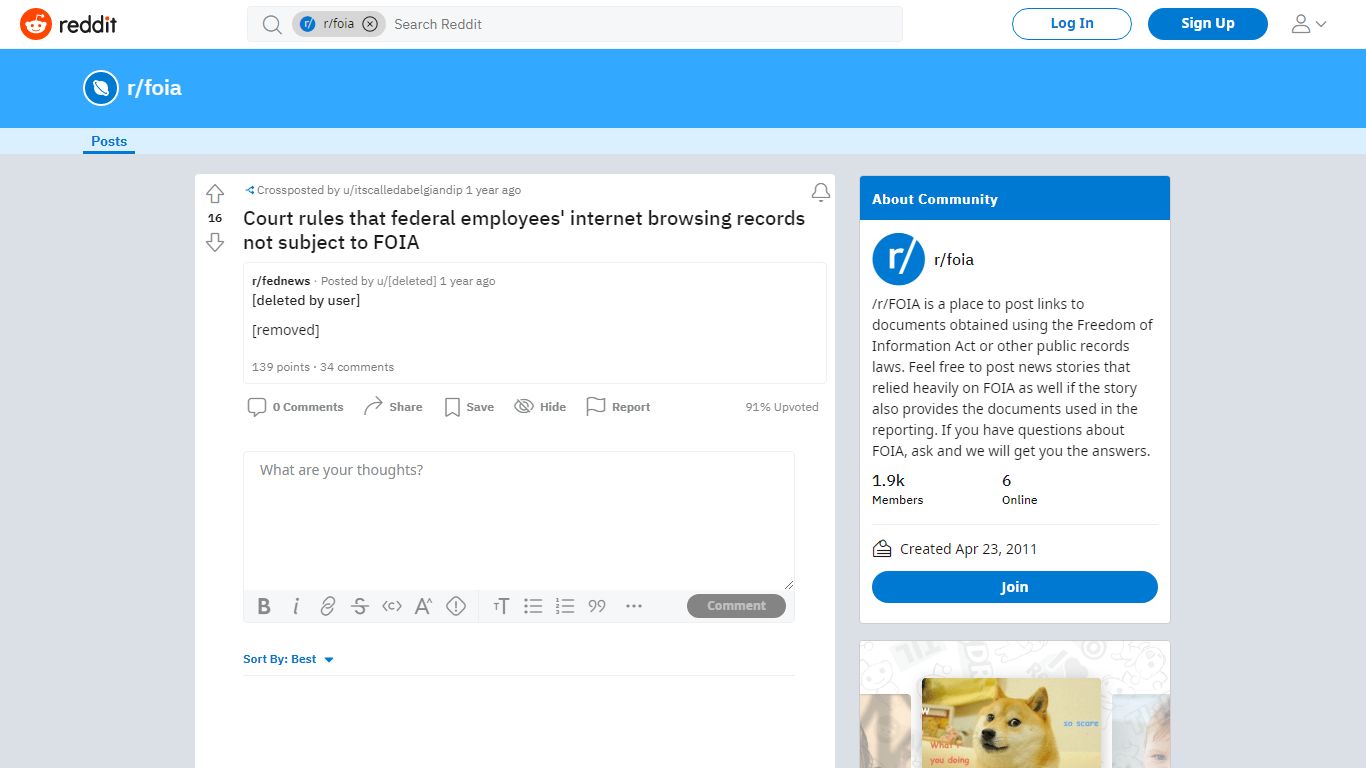Screen dimensions: 1366x768
Task: Open r/foia avatar in About Community
Action: pos(898,259)
